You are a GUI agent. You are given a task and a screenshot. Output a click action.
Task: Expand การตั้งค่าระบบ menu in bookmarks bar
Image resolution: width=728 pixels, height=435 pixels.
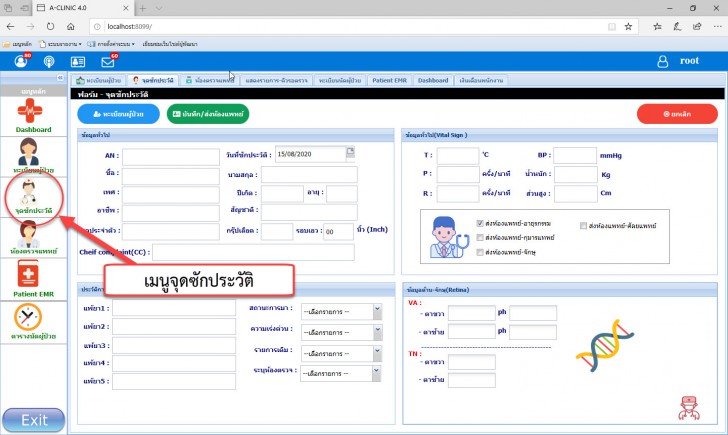tap(111, 44)
